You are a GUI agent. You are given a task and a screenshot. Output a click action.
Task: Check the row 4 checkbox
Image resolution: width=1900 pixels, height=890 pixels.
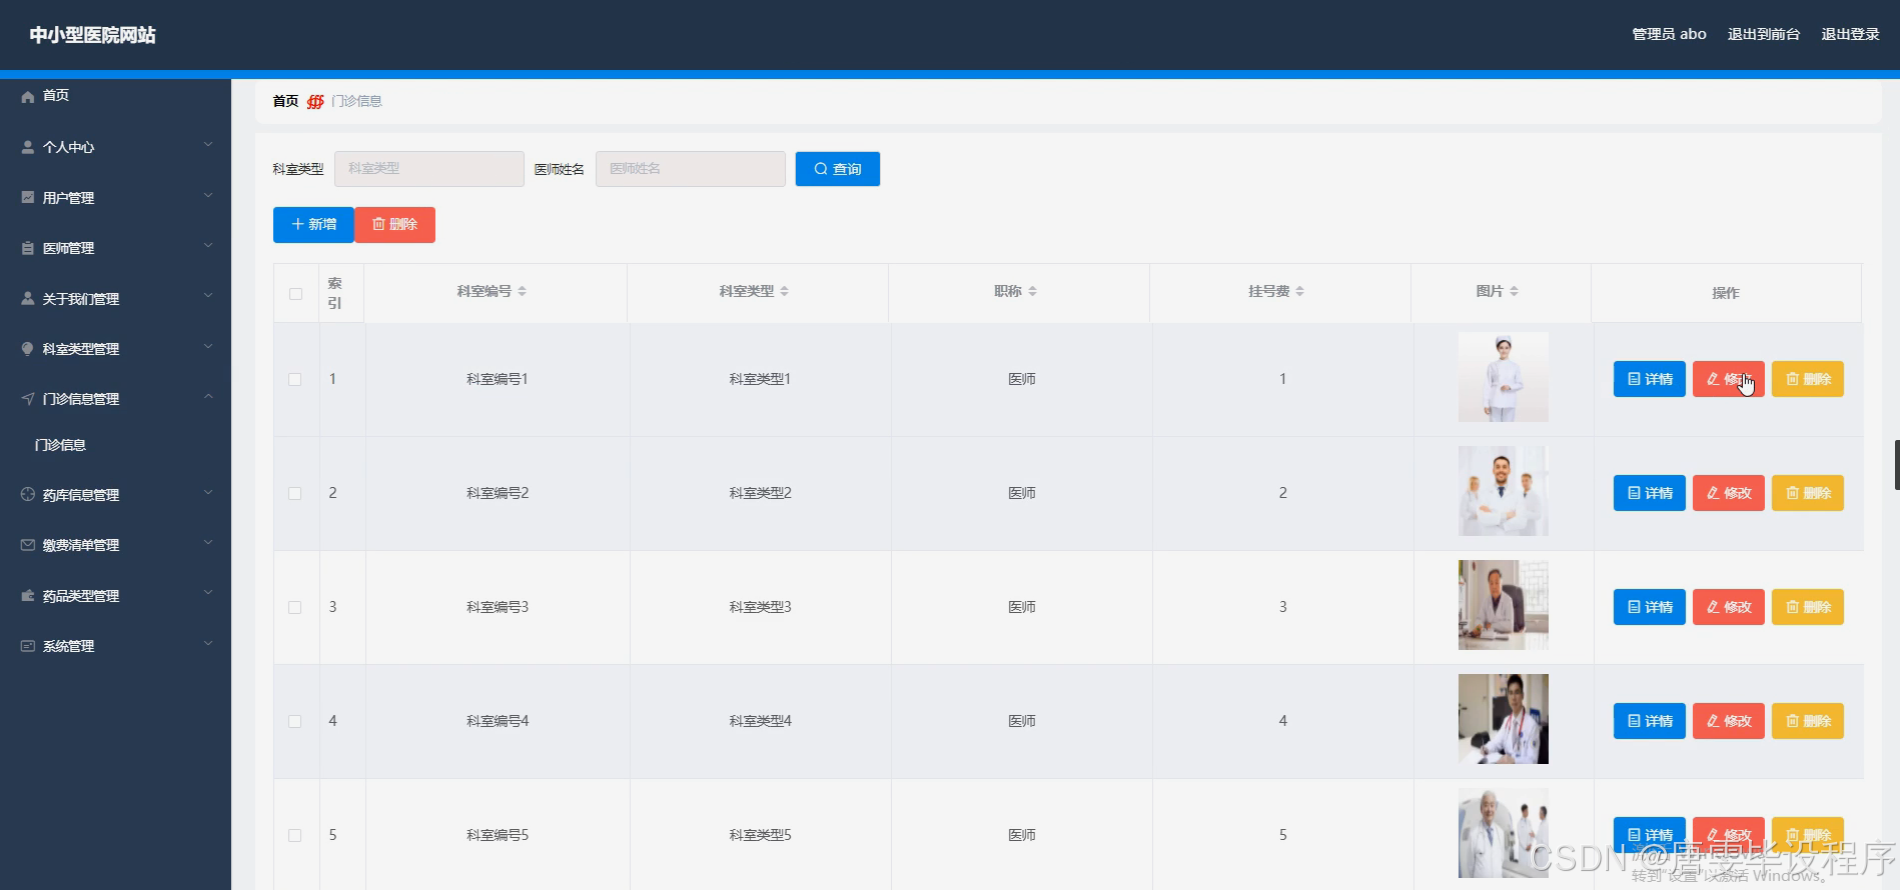(295, 721)
